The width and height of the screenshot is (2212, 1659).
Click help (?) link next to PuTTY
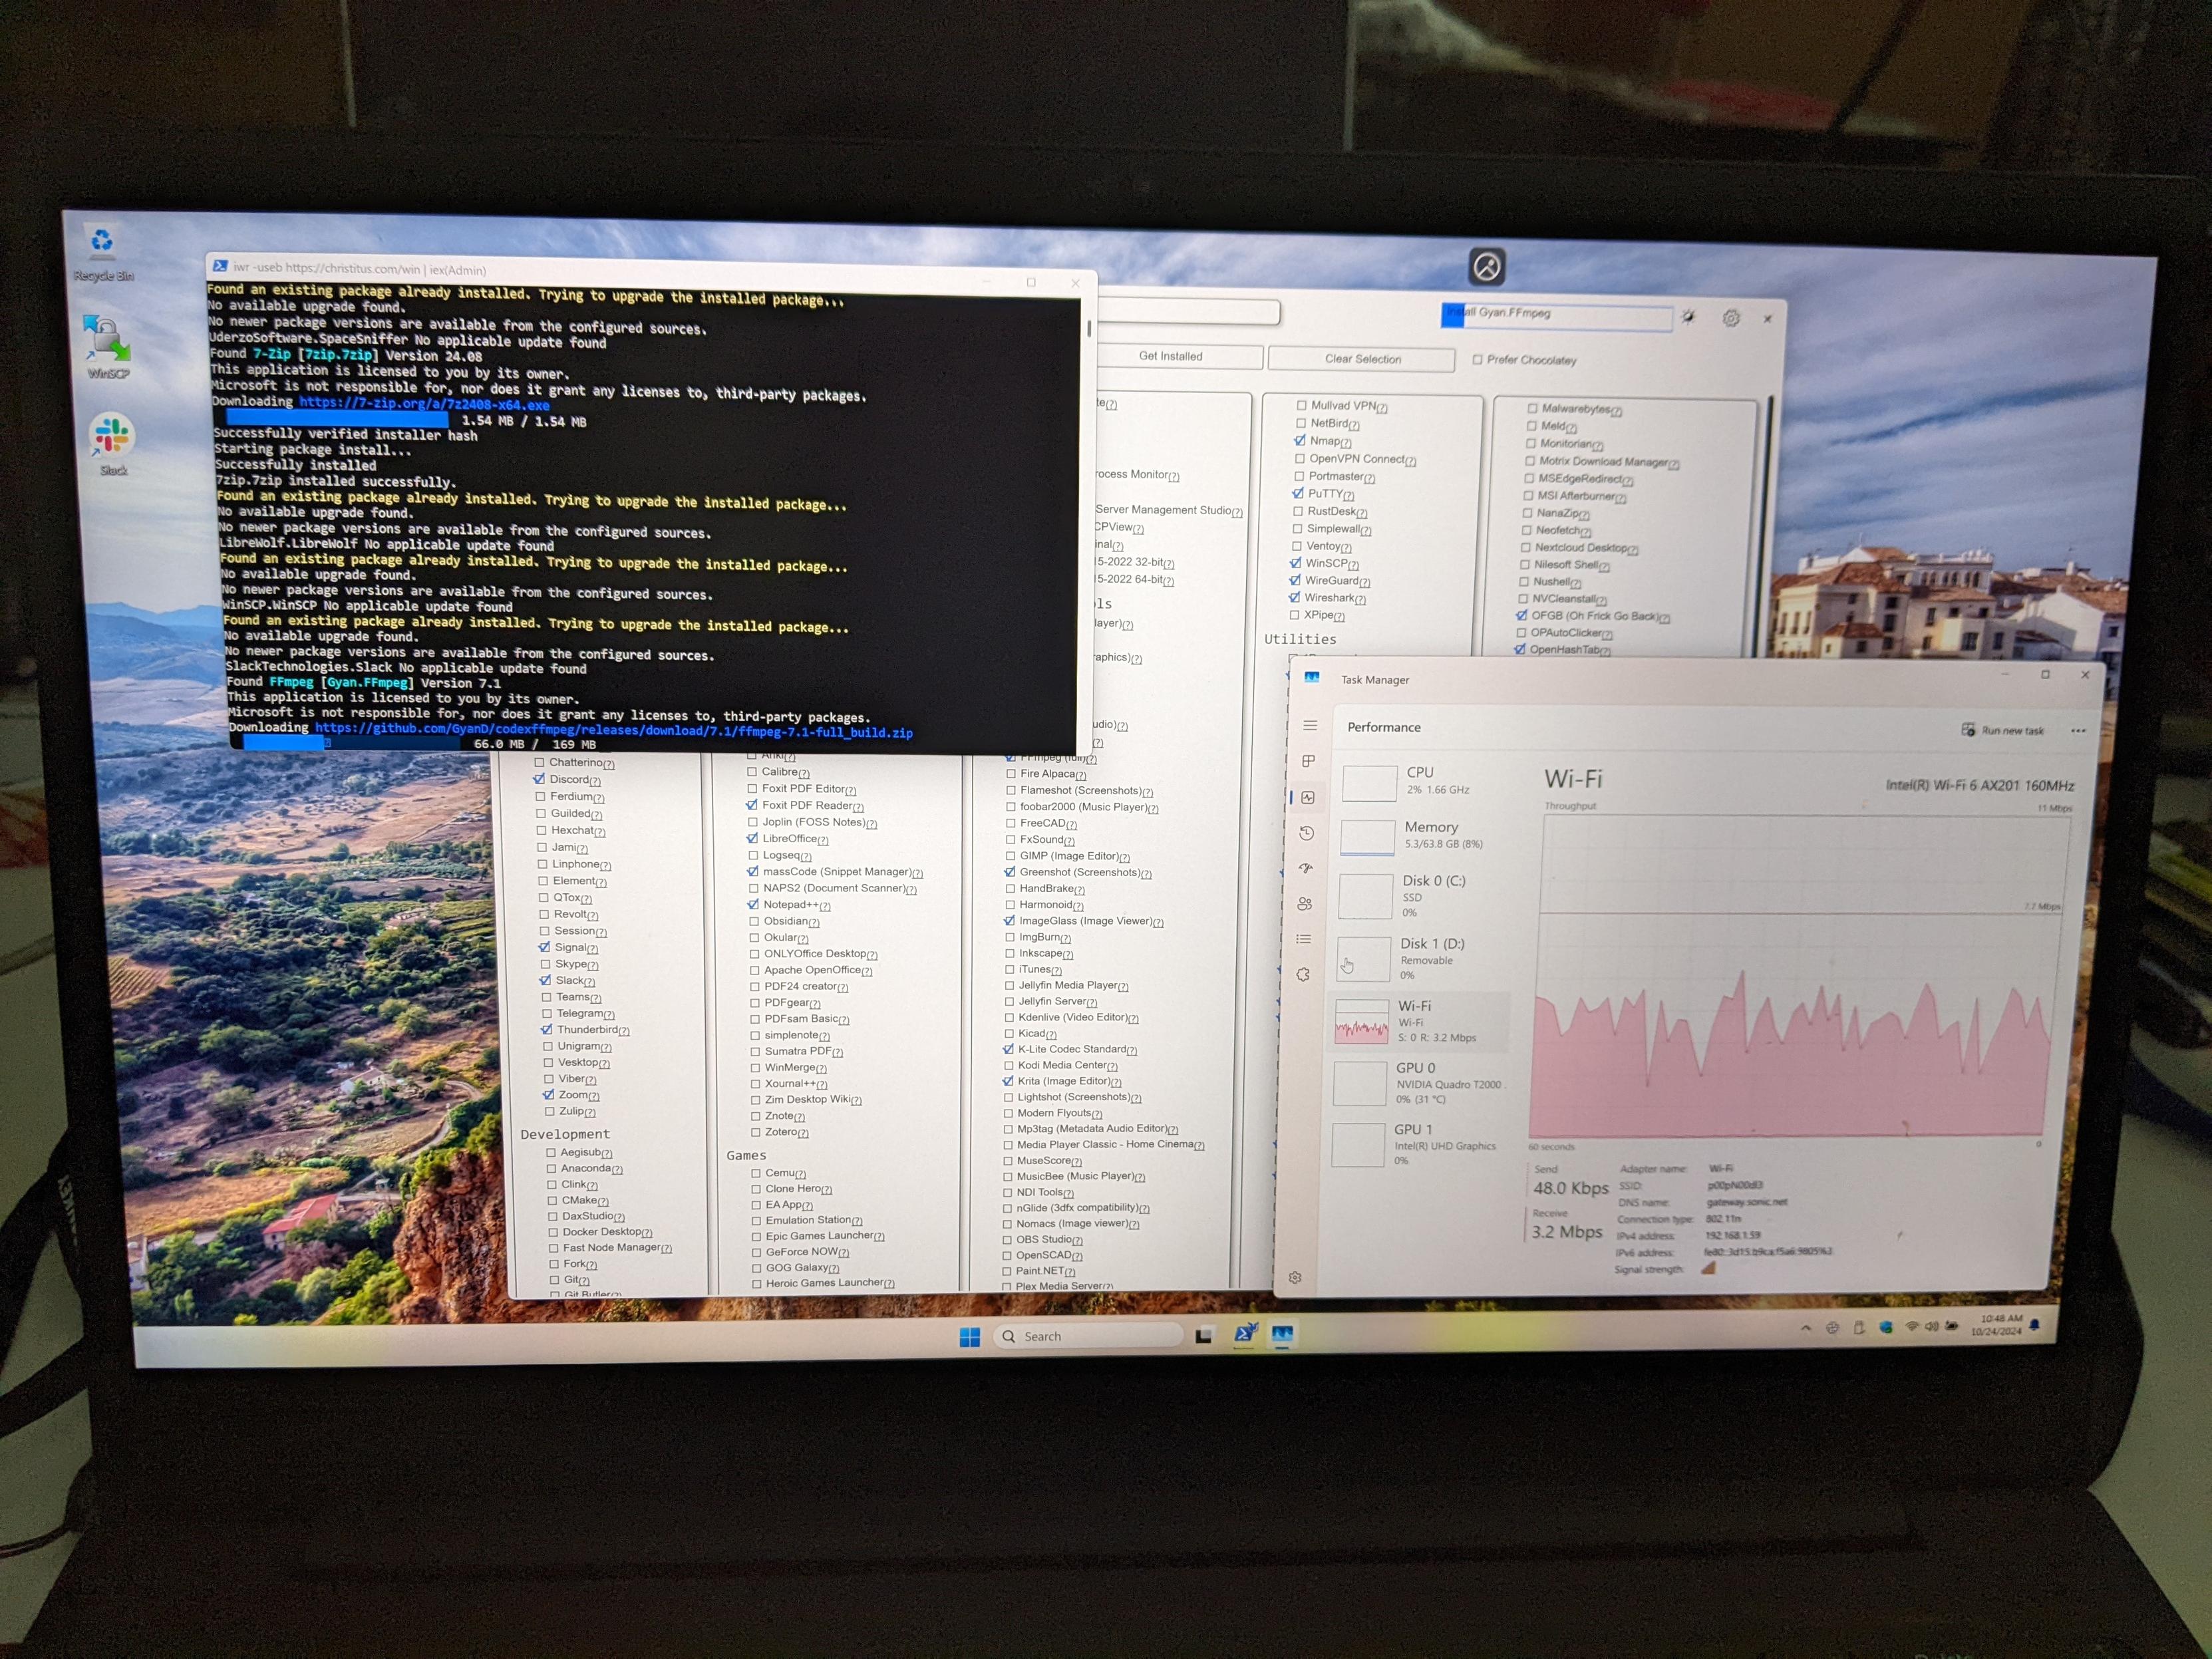point(1349,495)
